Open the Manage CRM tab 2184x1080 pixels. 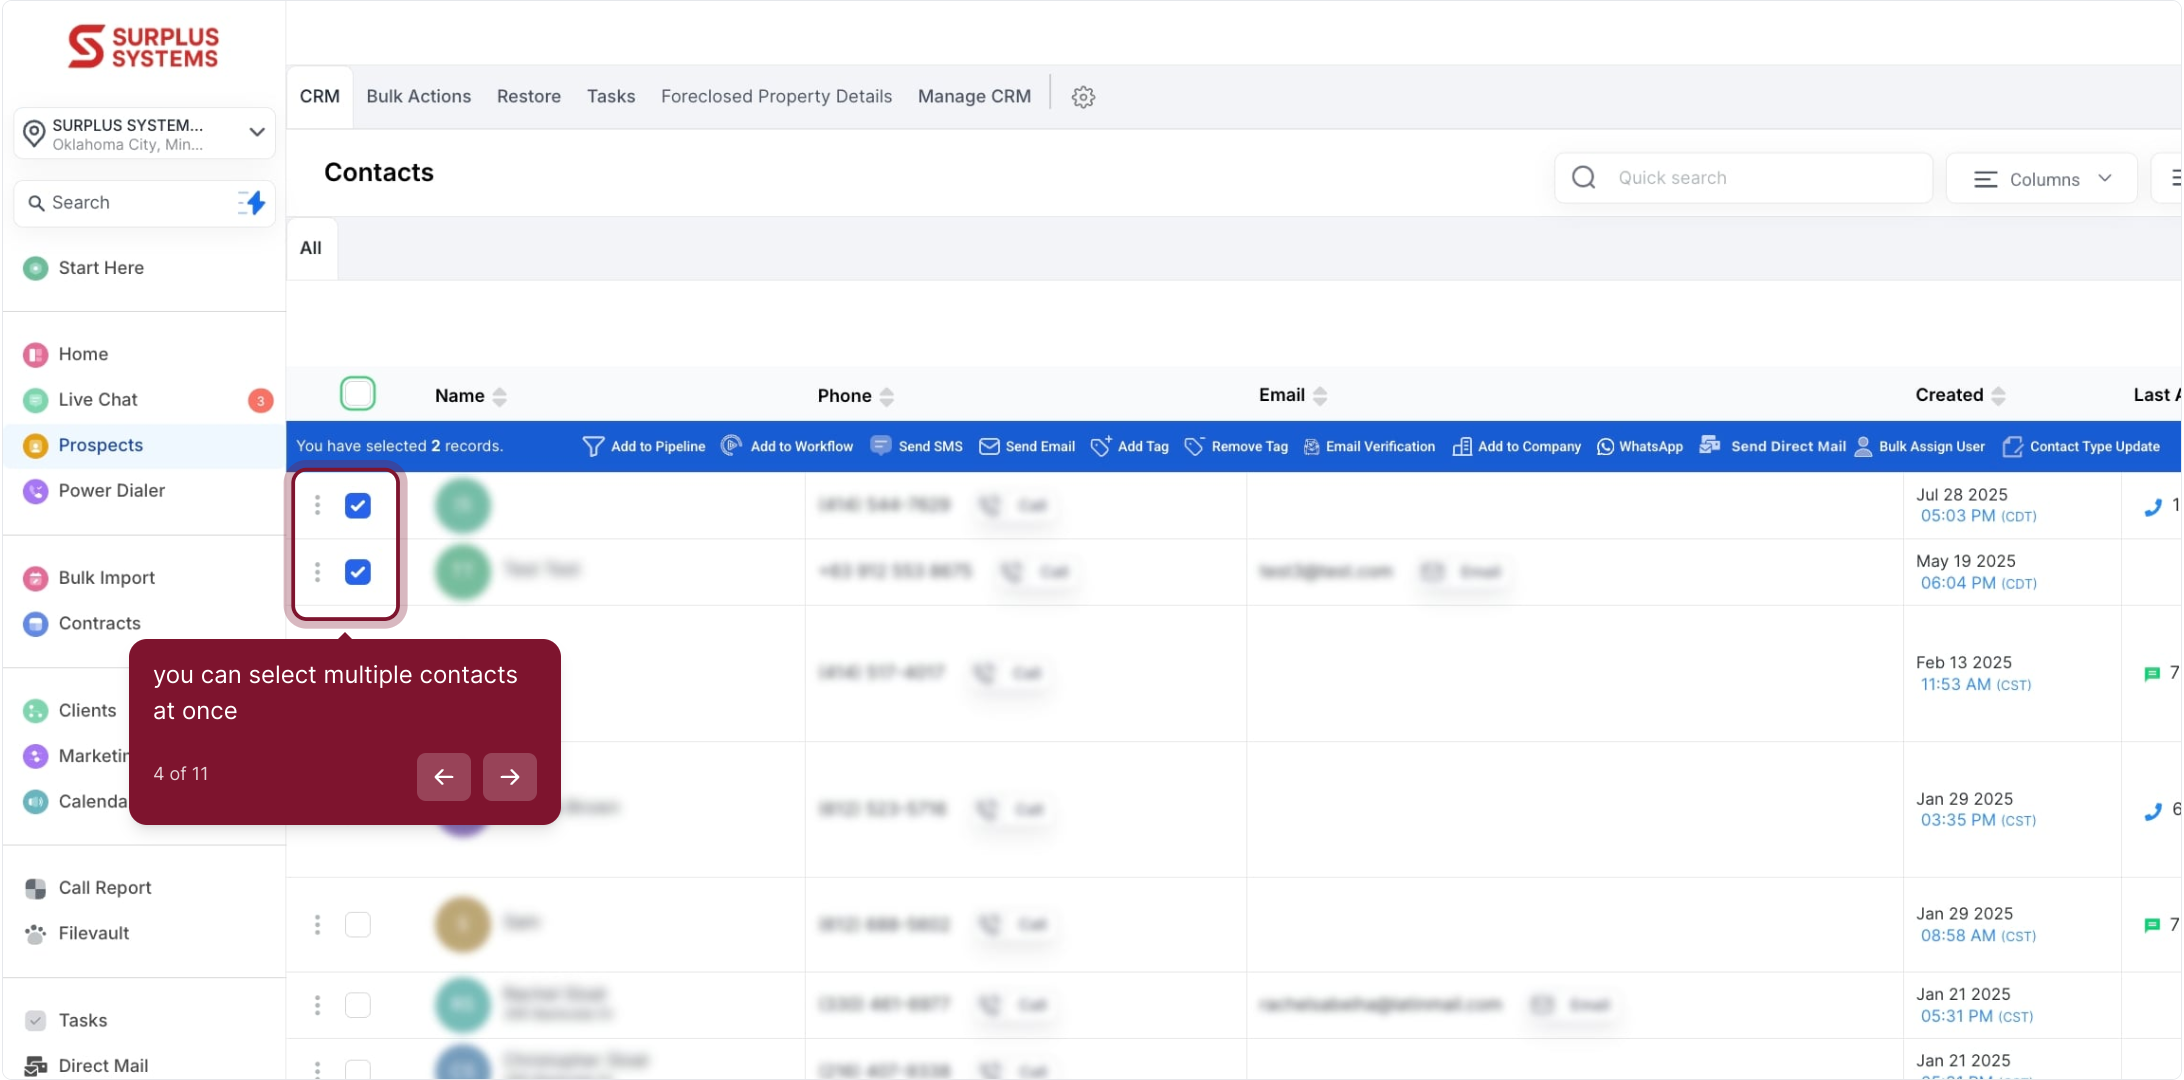coord(974,97)
